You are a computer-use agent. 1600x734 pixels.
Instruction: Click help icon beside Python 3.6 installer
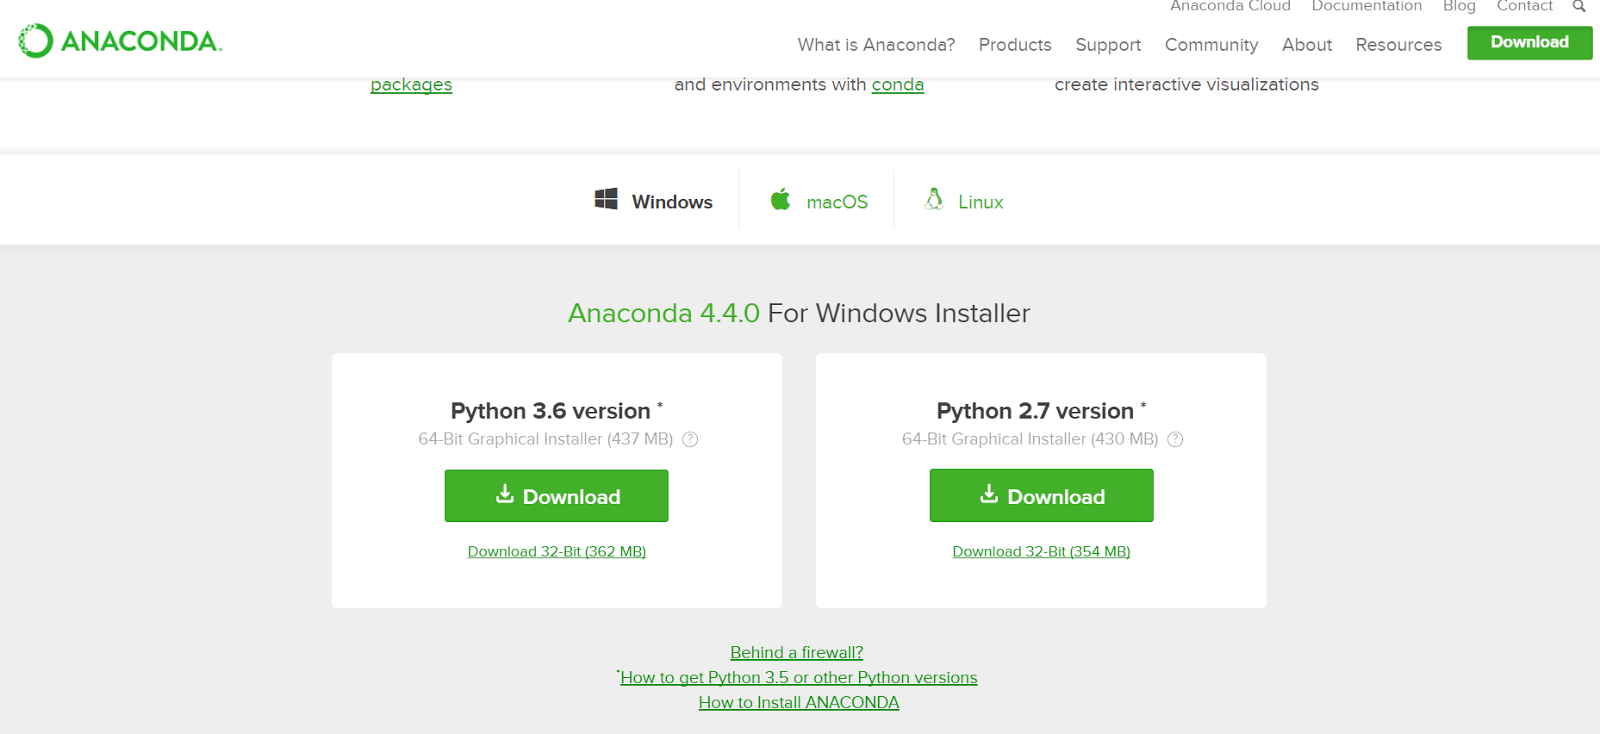tap(690, 439)
